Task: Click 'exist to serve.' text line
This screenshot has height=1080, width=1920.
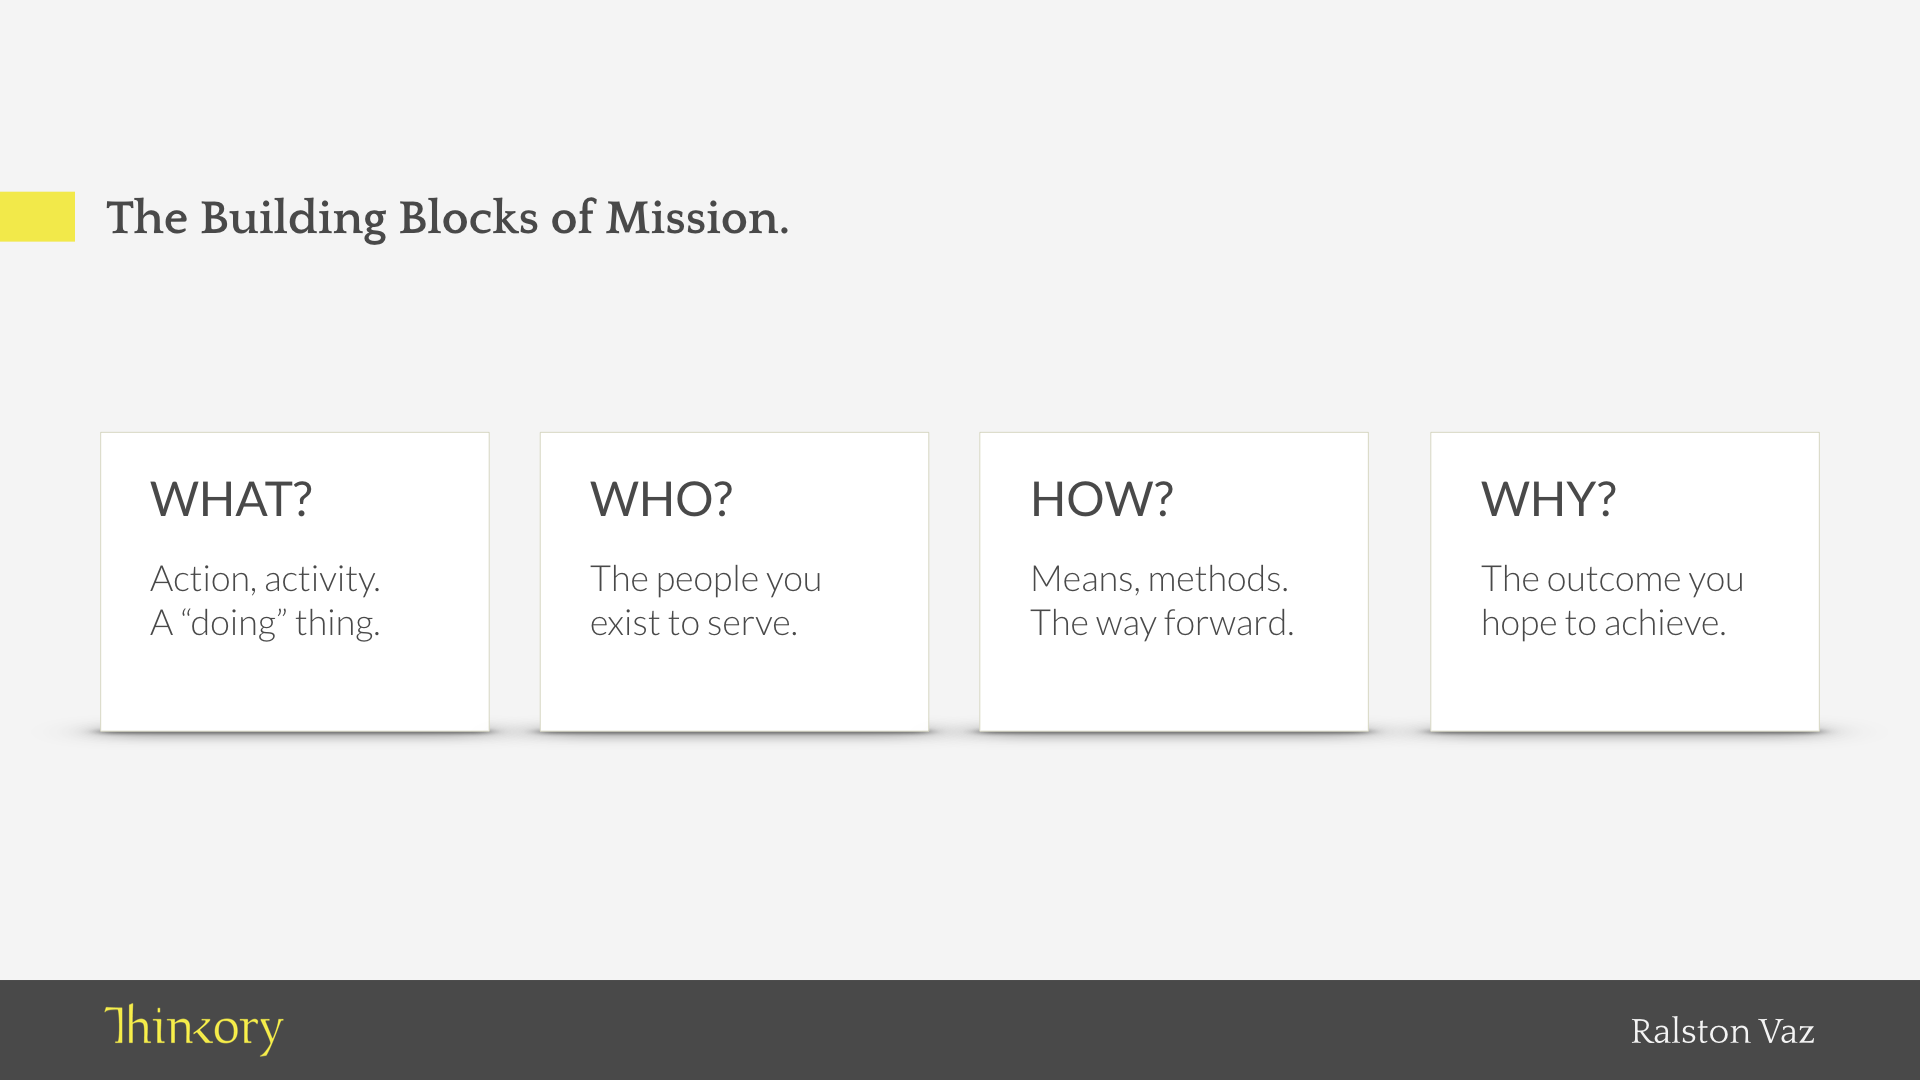Action: [x=694, y=623]
